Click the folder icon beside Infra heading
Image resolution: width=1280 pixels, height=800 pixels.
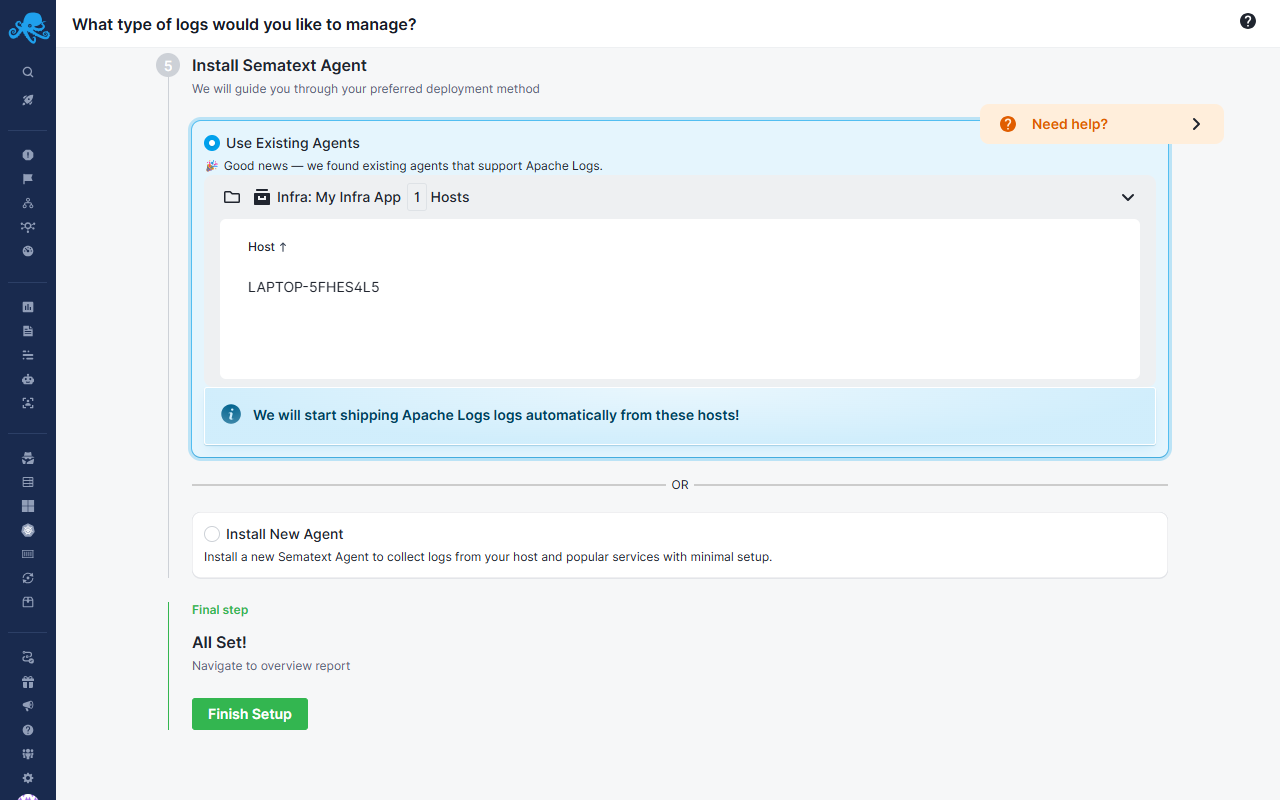pyautogui.click(x=231, y=197)
